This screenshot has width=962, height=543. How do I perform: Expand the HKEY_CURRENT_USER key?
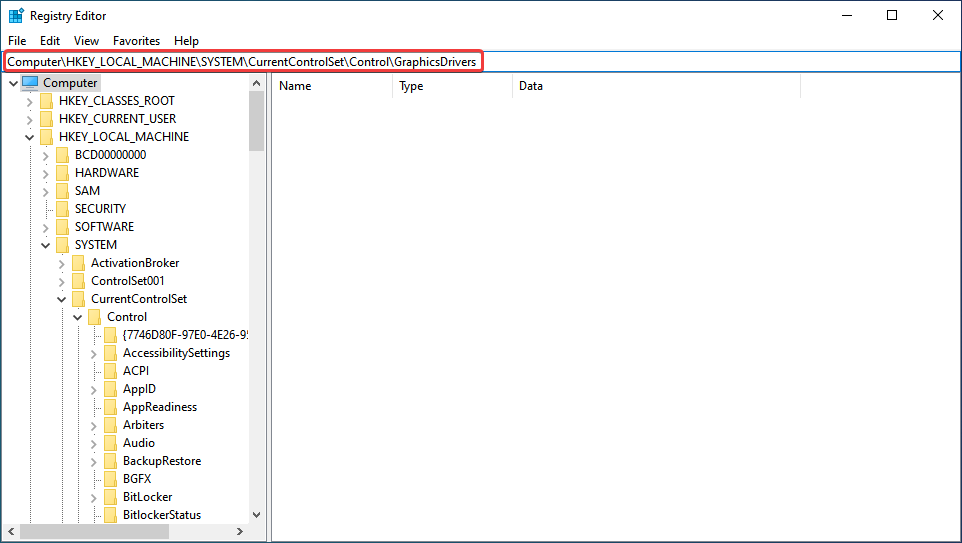pos(29,119)
